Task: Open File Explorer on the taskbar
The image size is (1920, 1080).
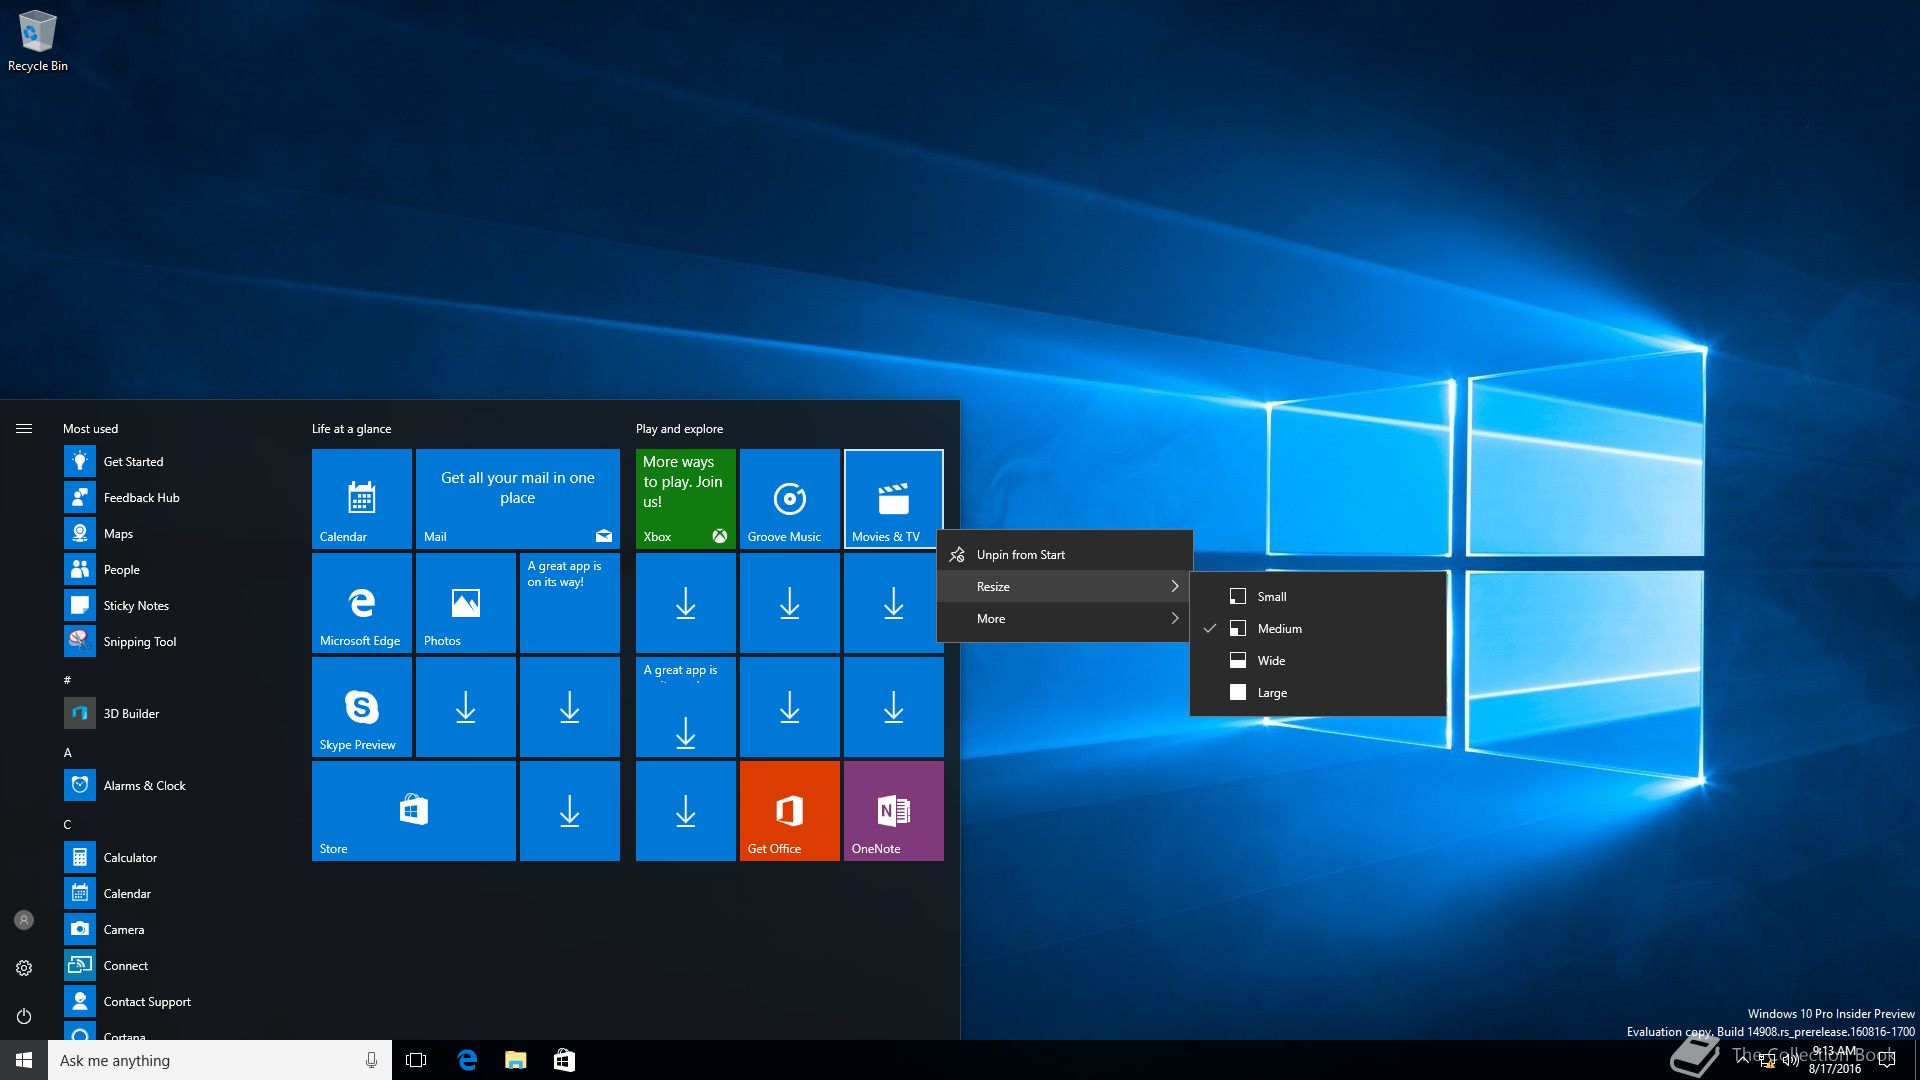Action: (x=516, y=1060)
